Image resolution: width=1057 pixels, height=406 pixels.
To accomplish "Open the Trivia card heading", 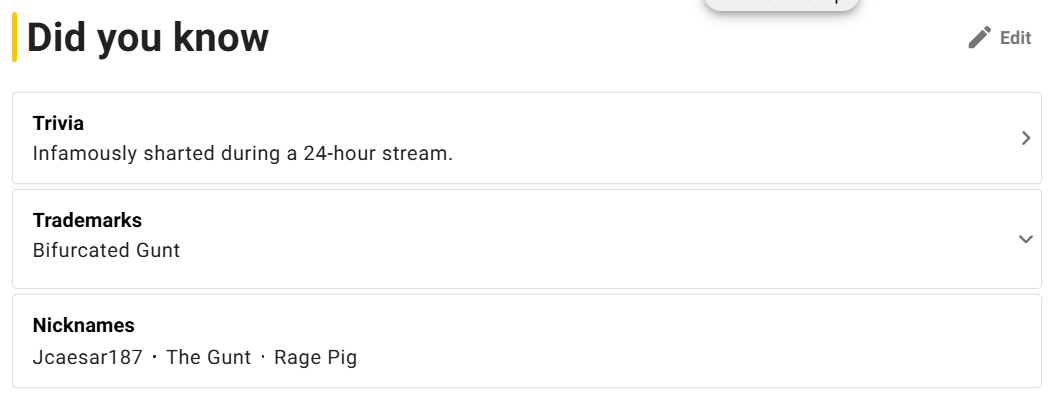I will point(58,123).
